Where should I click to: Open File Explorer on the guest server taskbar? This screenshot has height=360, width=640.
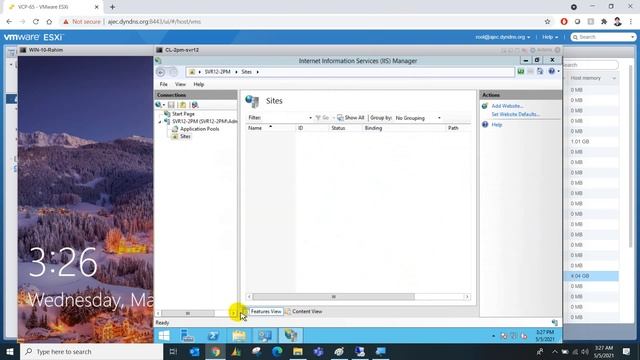[239, 336]
